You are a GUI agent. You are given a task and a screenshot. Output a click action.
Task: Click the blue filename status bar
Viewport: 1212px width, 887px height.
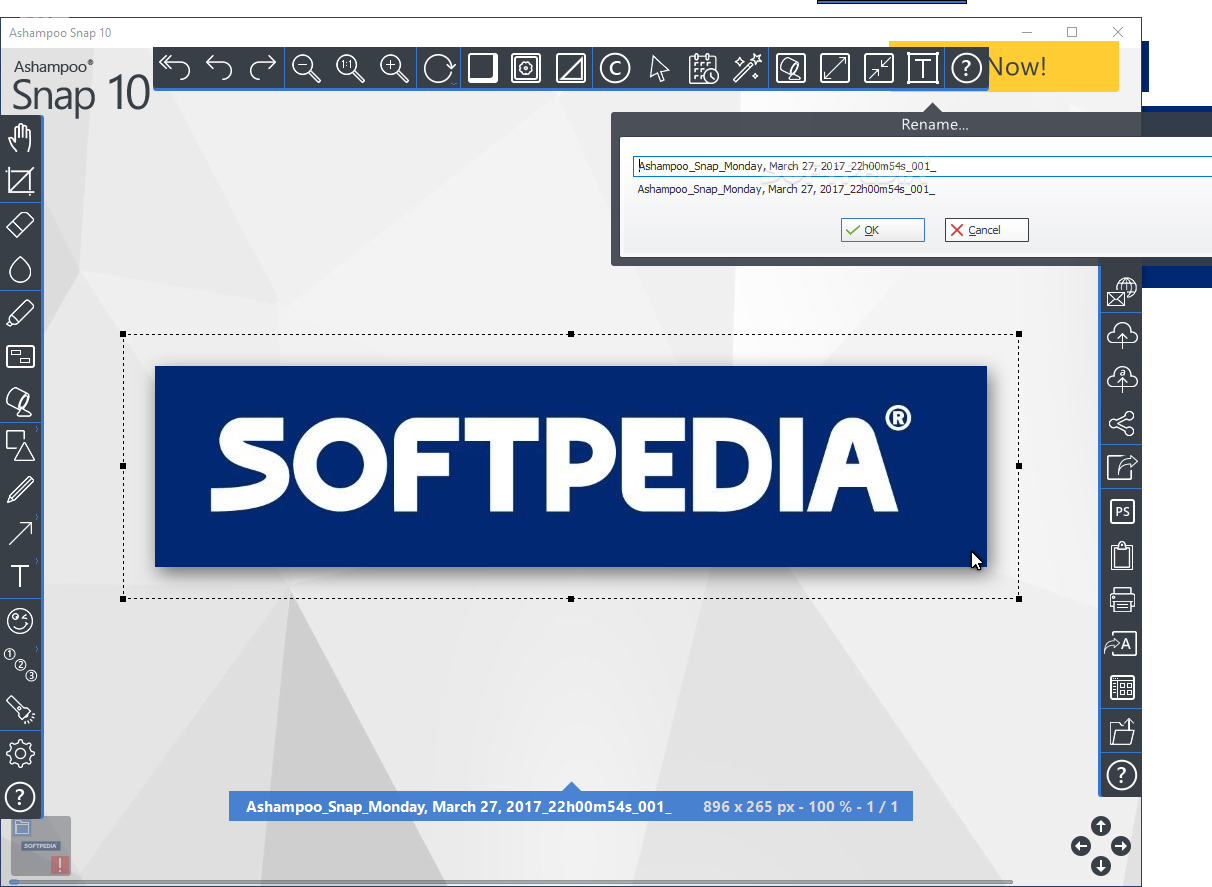(x=571, y=806)
